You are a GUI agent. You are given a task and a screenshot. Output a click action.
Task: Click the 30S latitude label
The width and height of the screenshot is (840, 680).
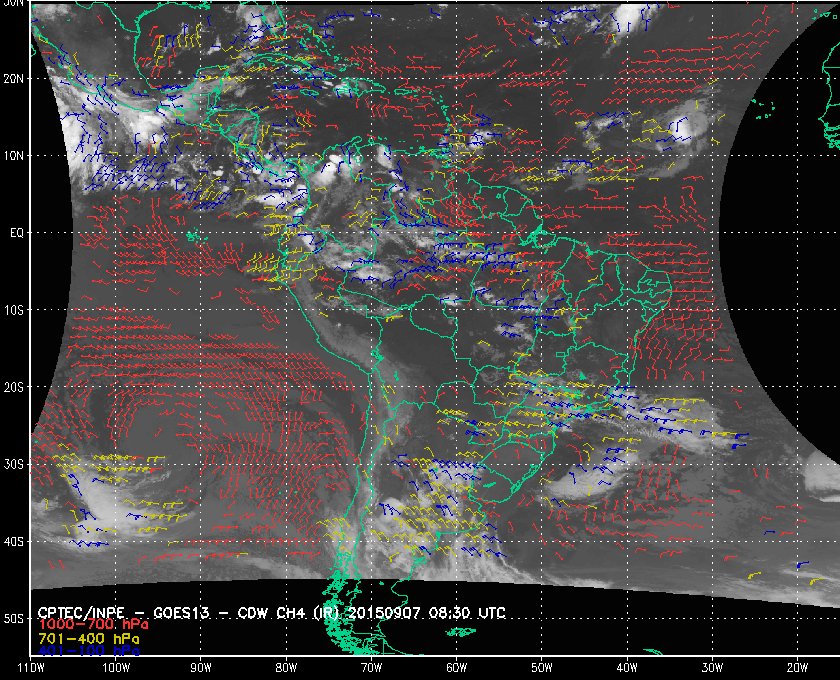pyautogui.click(x=14, y=465)
